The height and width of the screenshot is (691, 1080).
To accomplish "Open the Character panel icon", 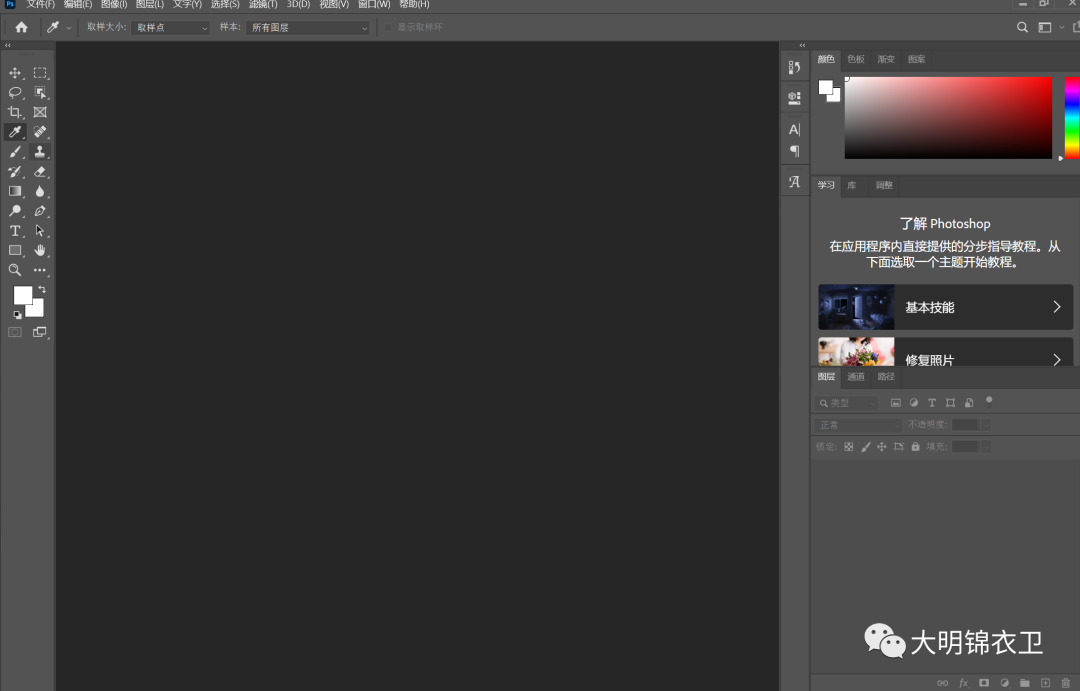I will pyautogui.click(x=794, y=130).
